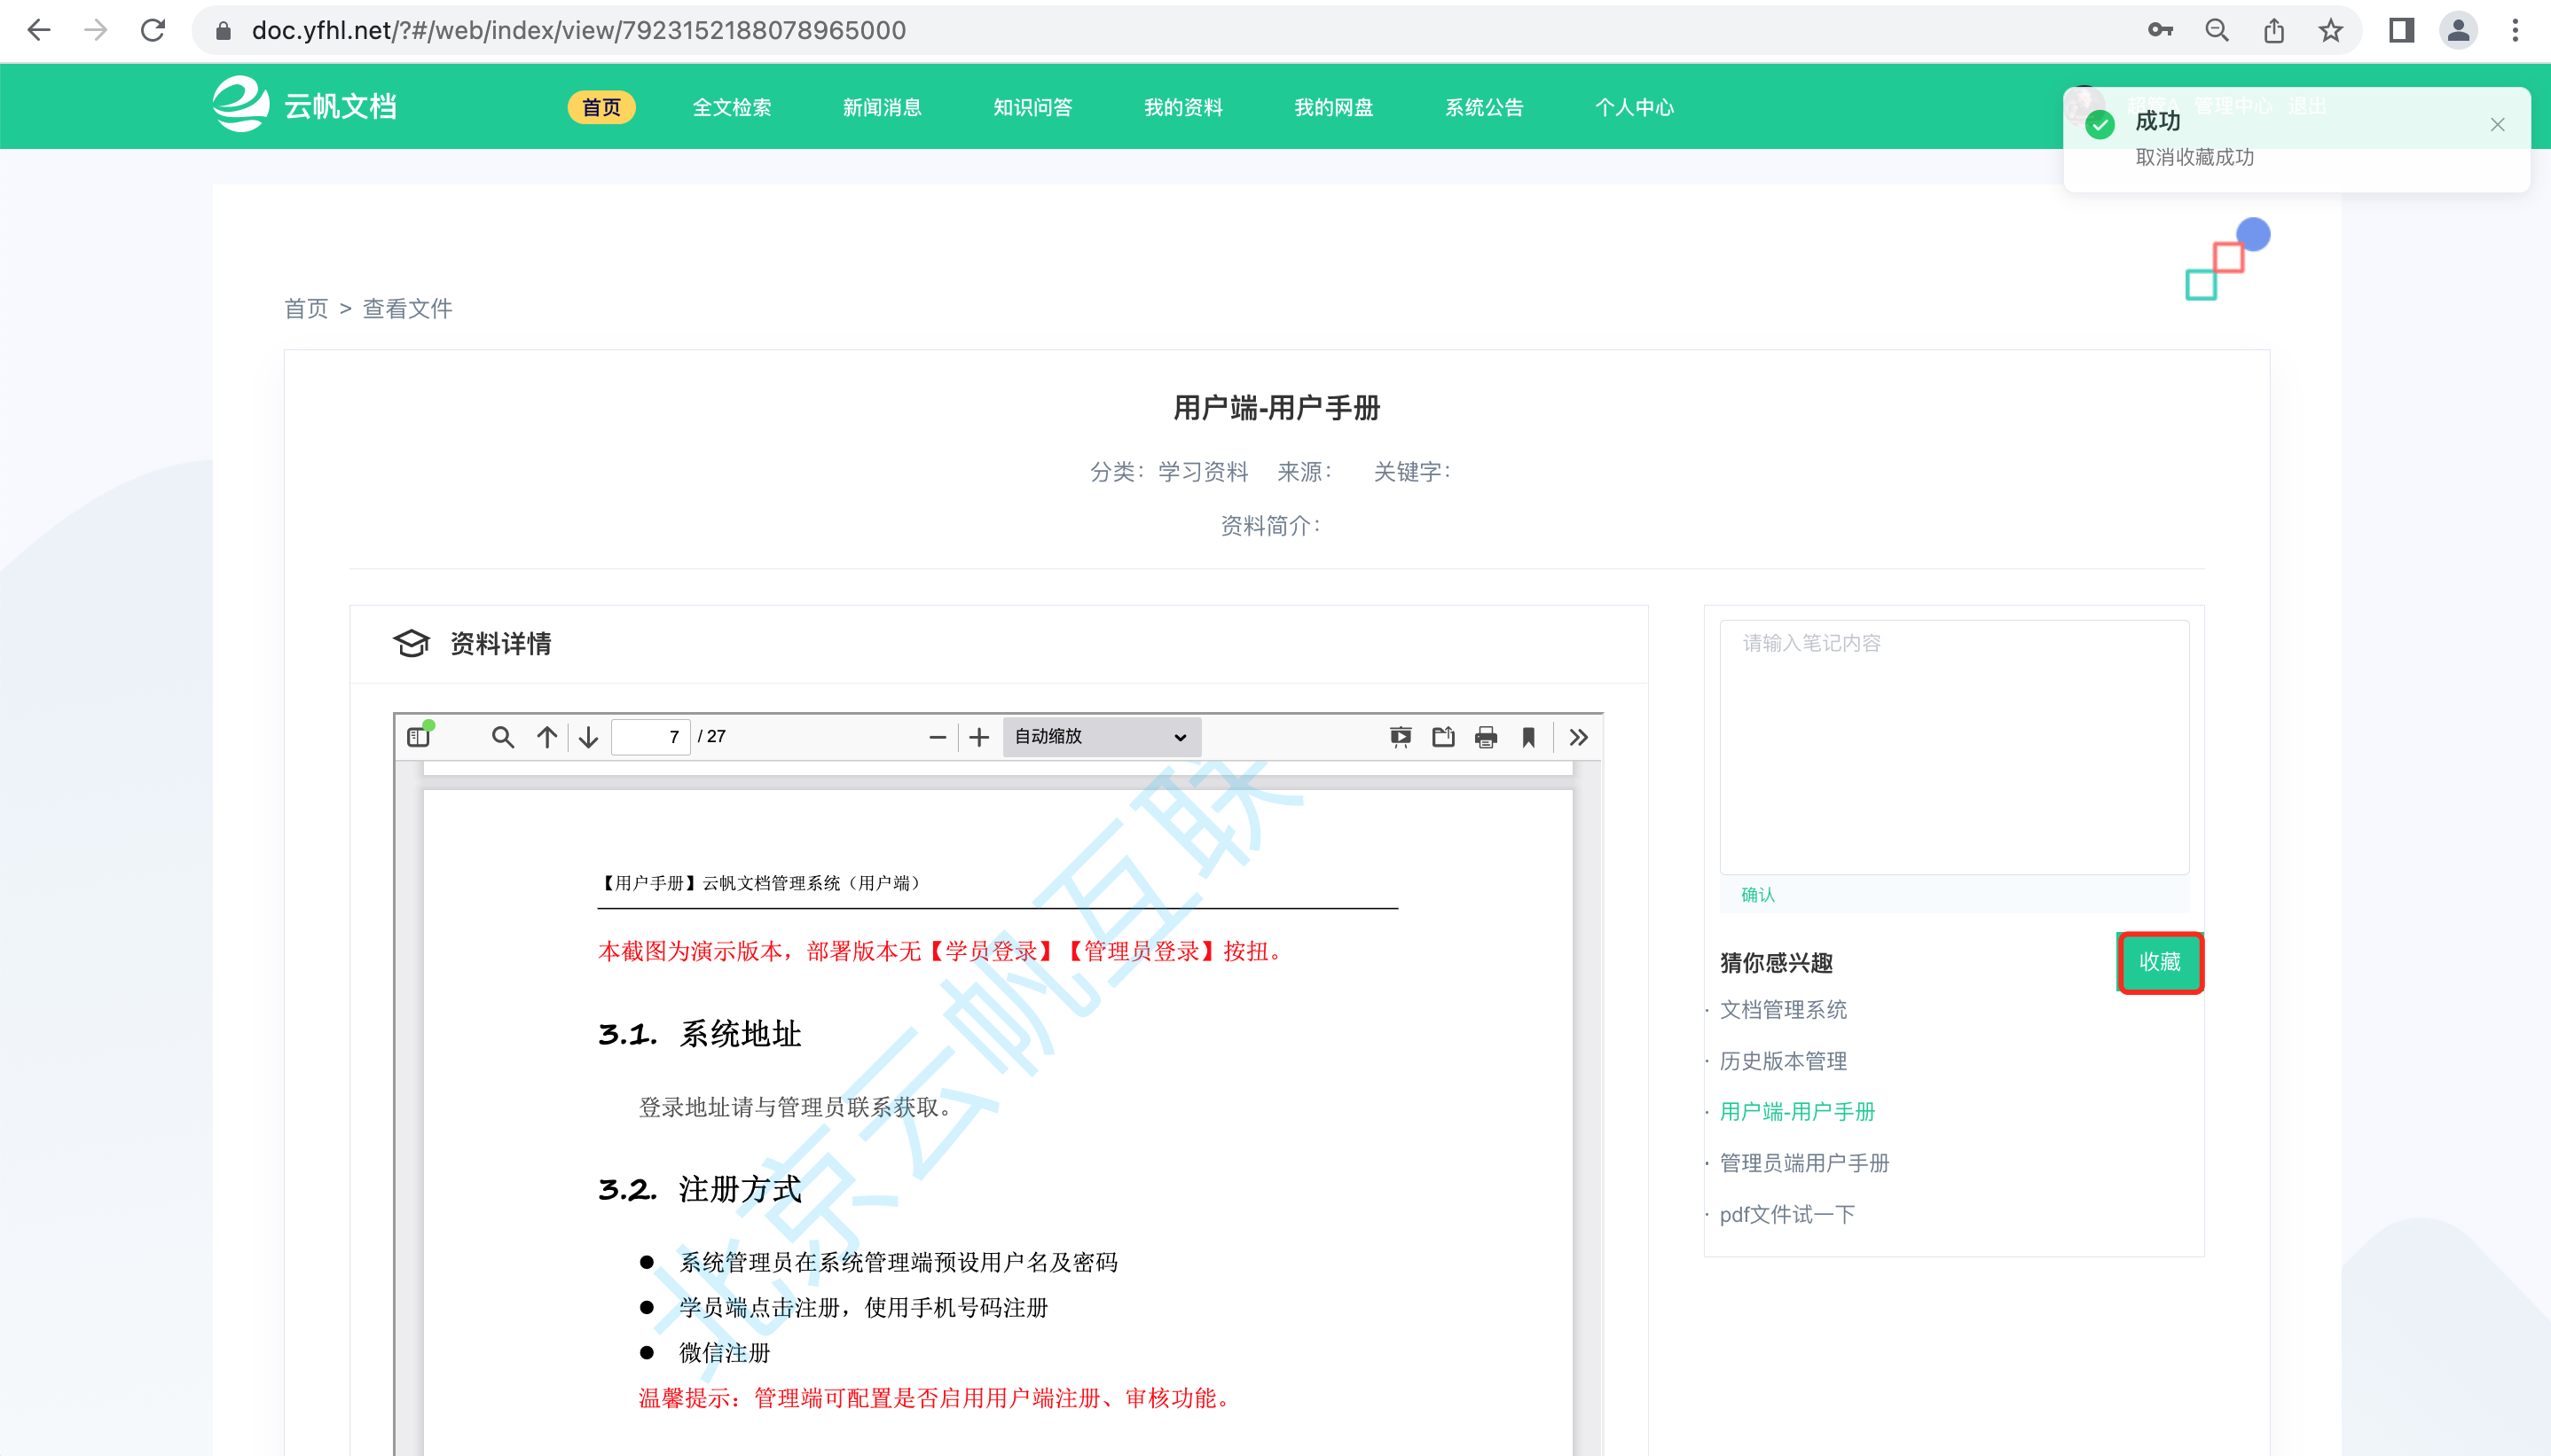The height and width of the screenshot is (1456, 2551).
Task: Click the 3.1. 系统地址 heading
Action: (x=700, y=1034)
